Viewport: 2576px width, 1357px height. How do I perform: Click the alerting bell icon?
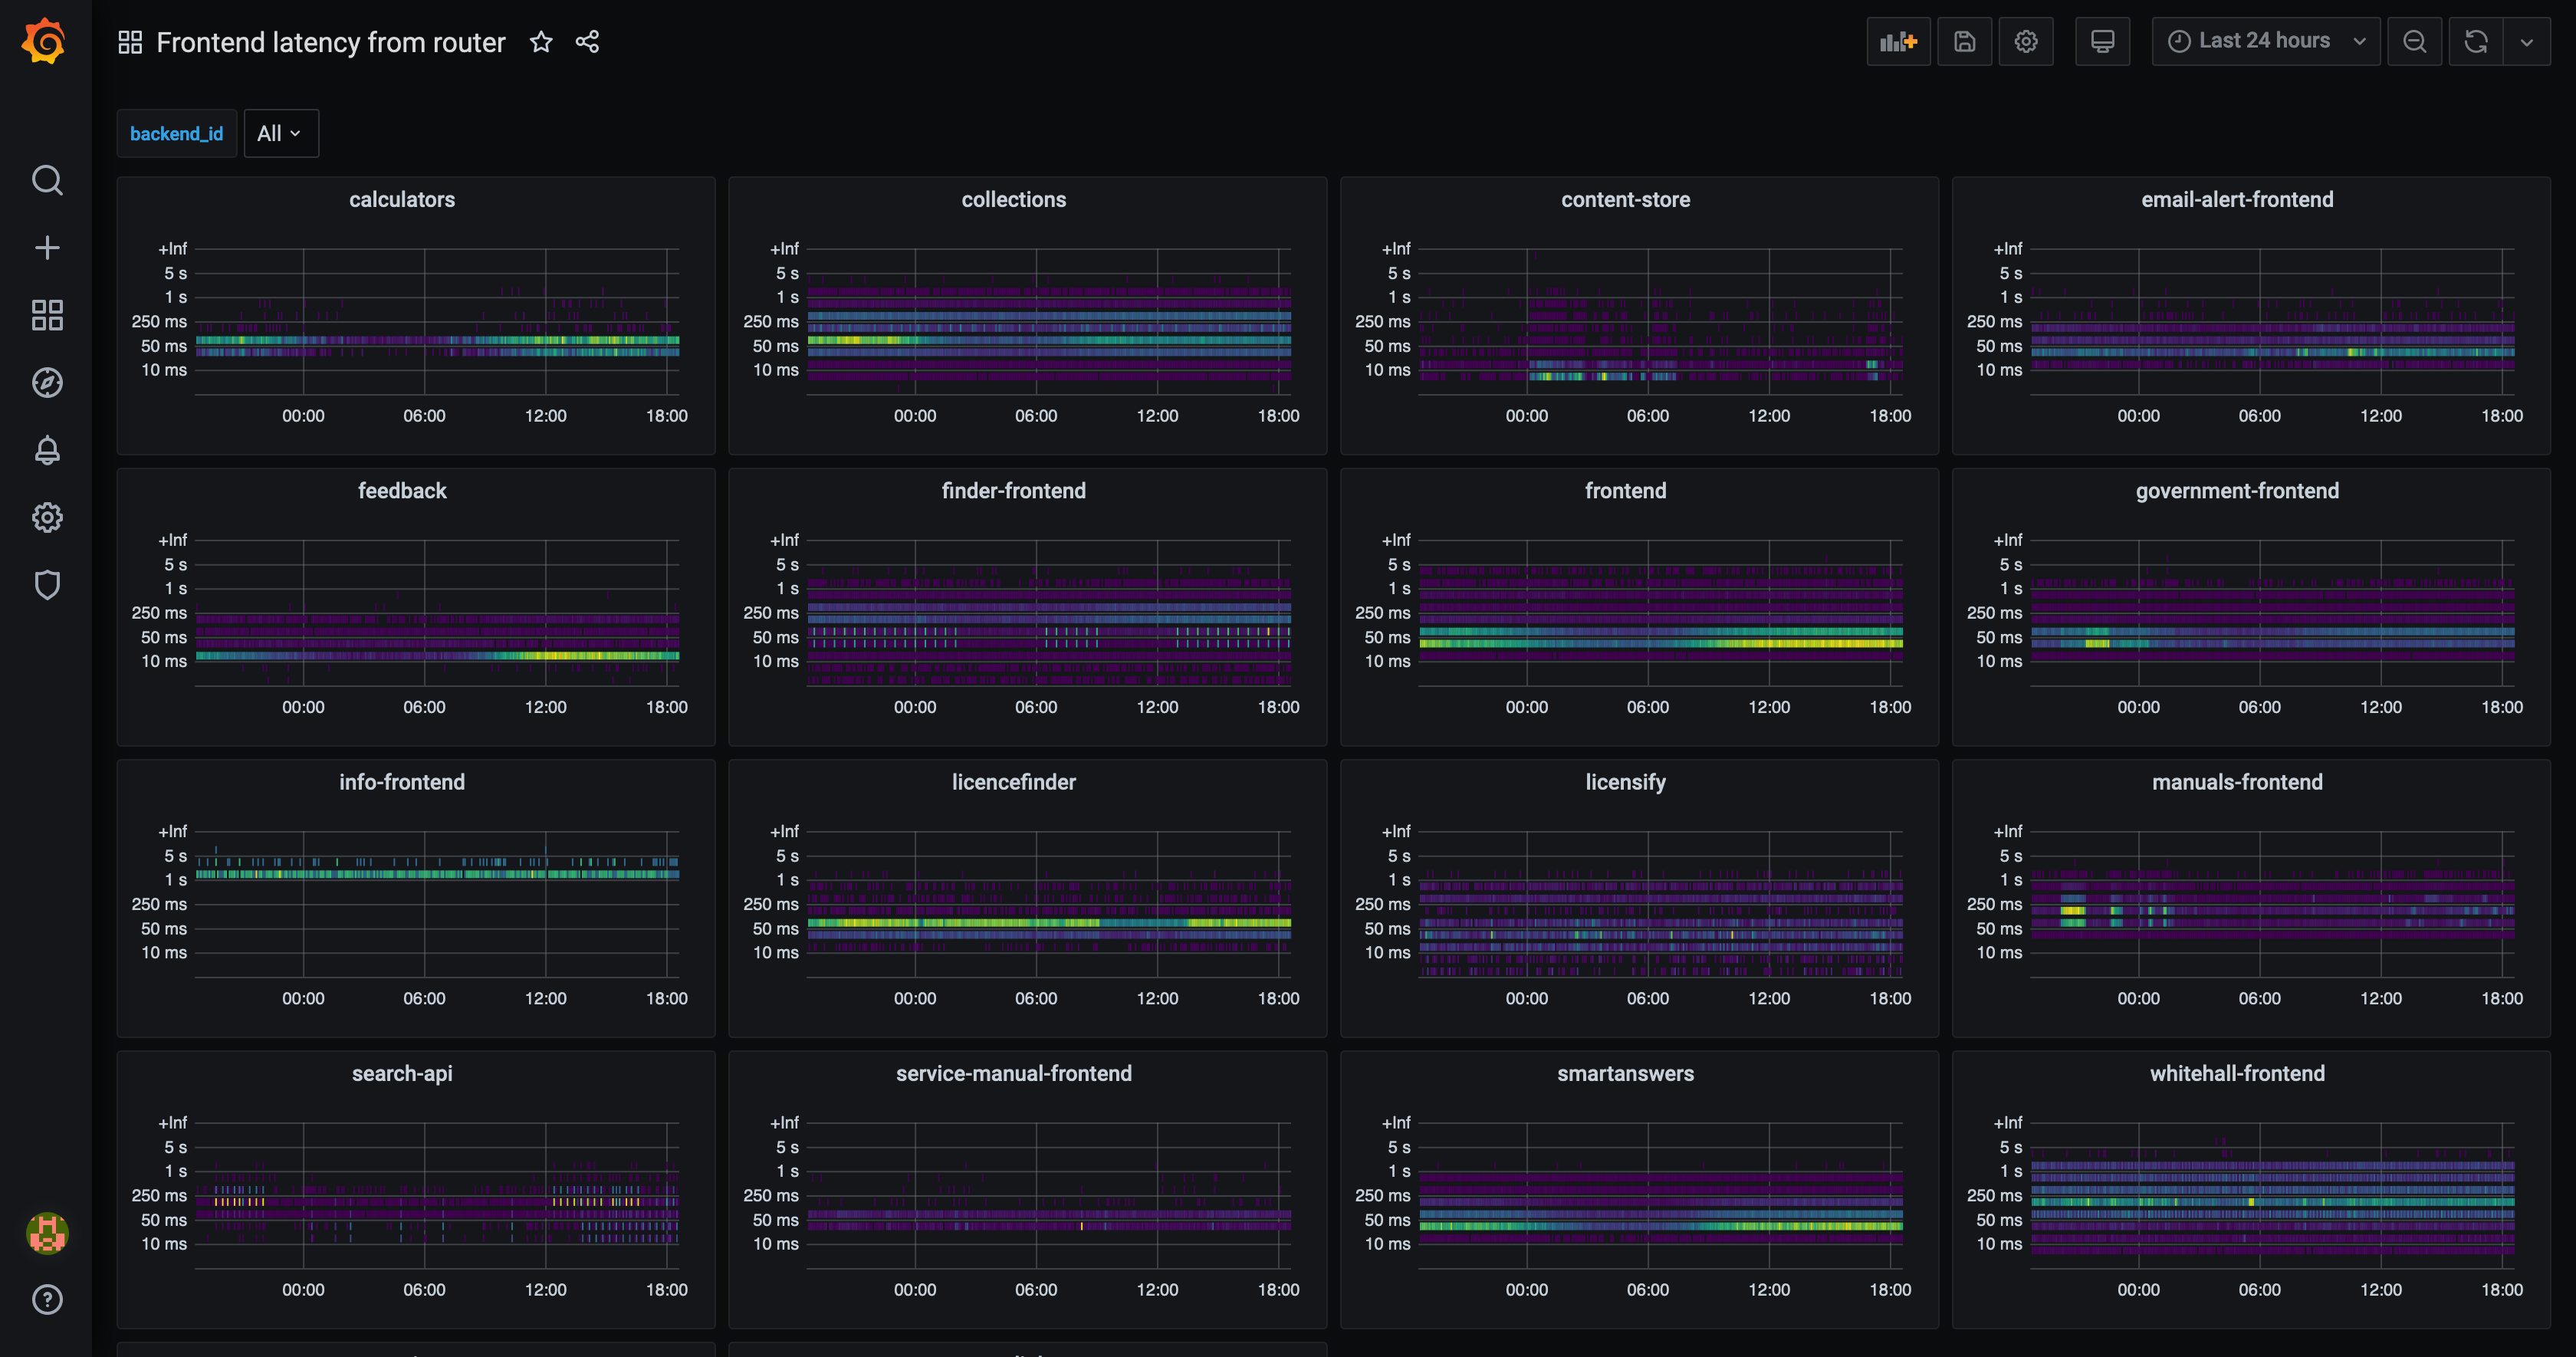[x=46, y=450]
